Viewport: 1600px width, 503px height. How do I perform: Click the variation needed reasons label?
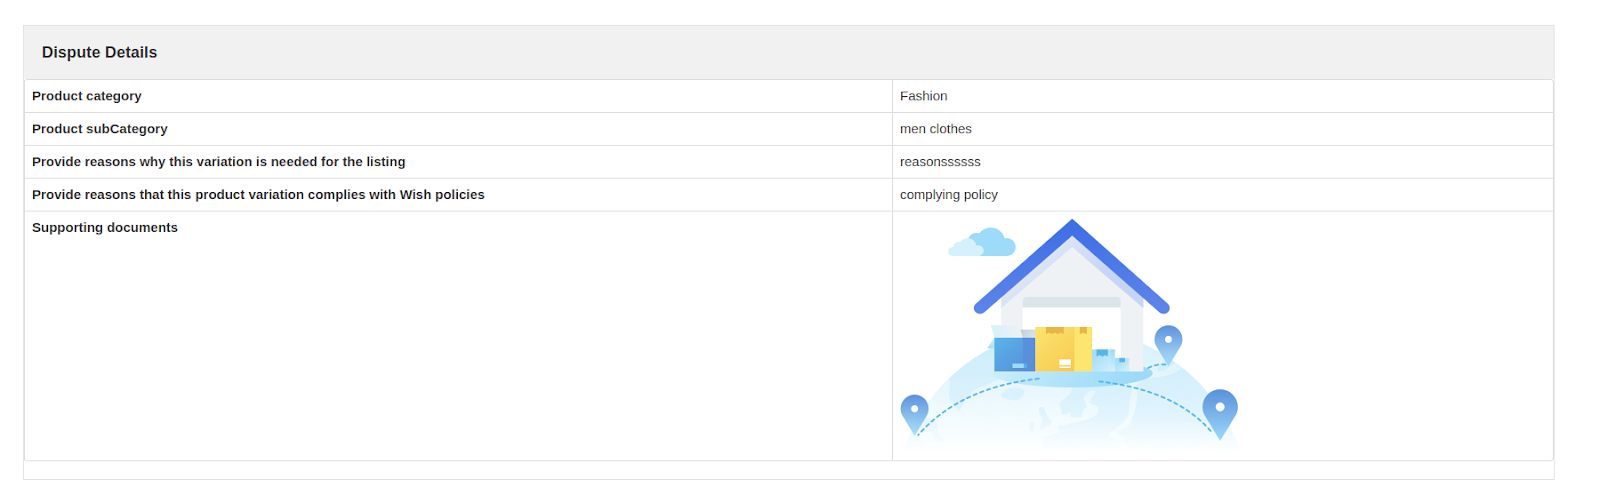pos(219,162)
